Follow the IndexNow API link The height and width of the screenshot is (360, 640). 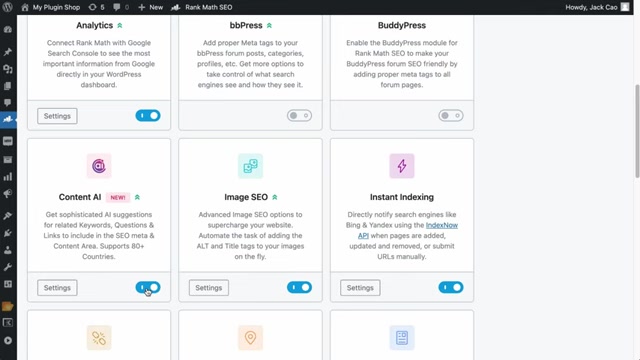tap(408, 230)
